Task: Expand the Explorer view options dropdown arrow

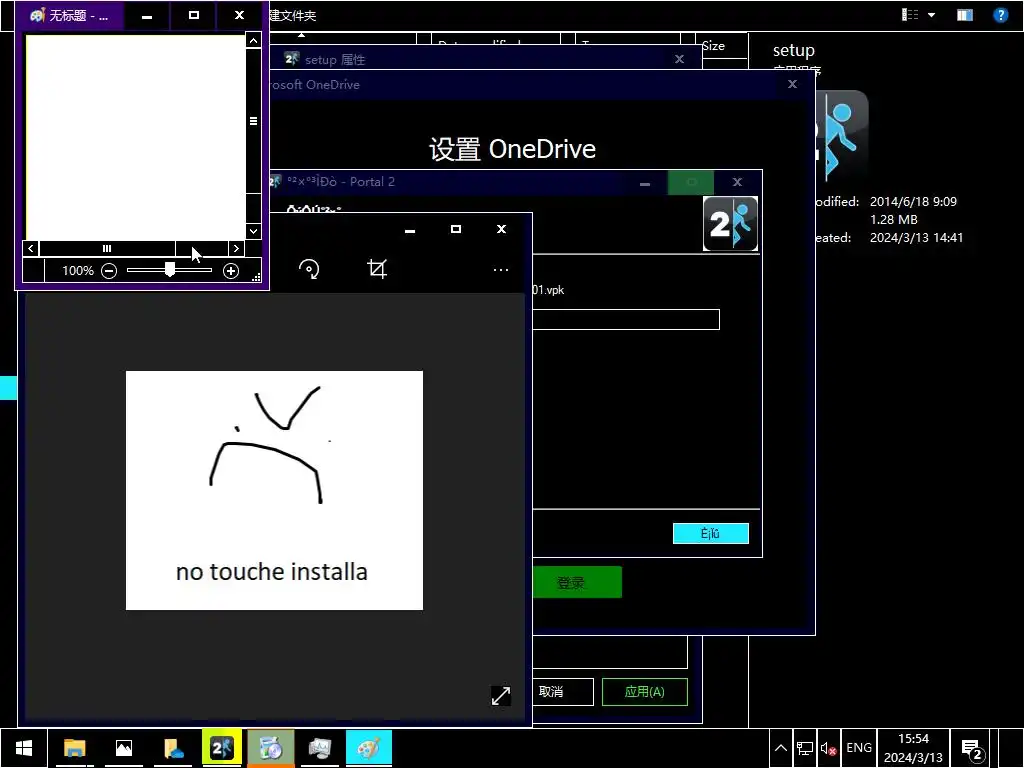Action: (x=931, y=15)
